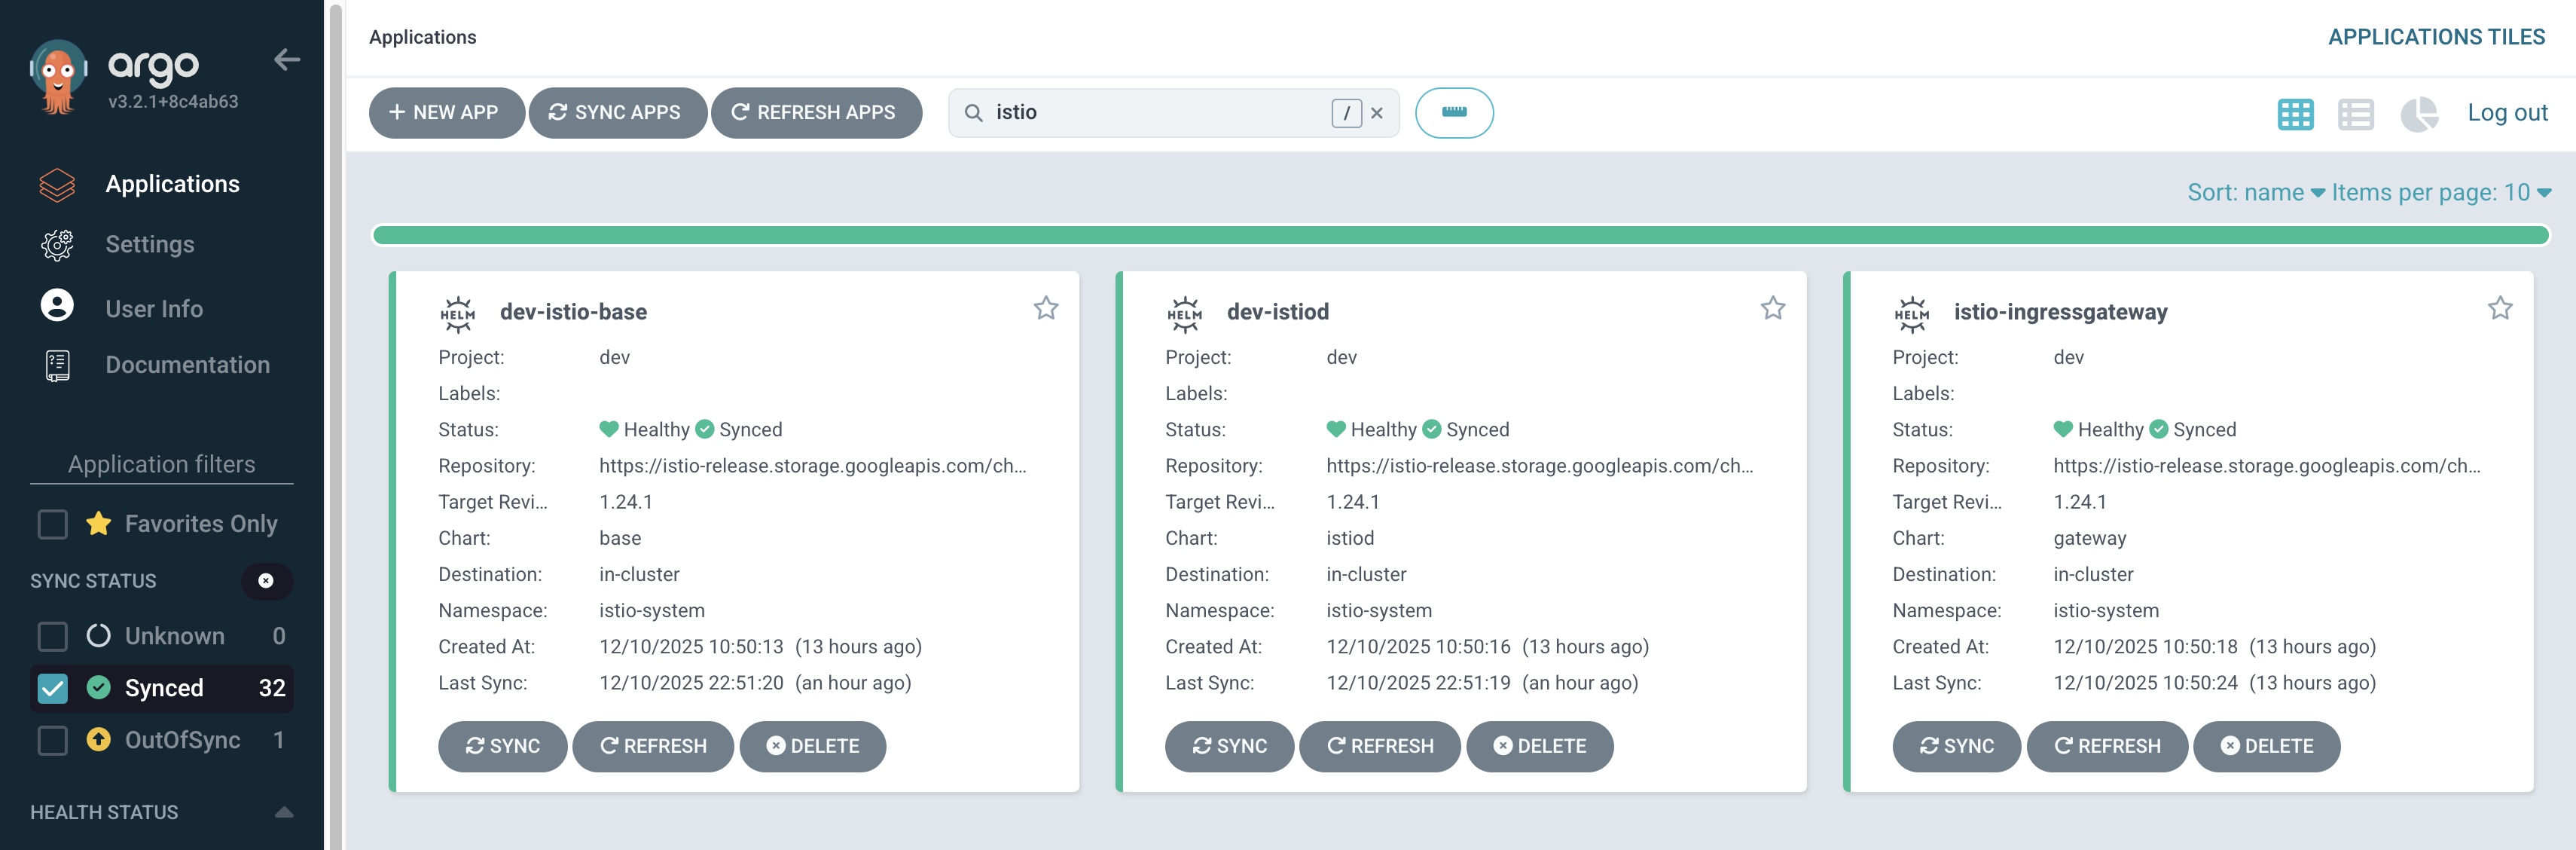Screen dimensions: 2576x850
Task: Go to Settings in sidebar
Action: [150, 244]
